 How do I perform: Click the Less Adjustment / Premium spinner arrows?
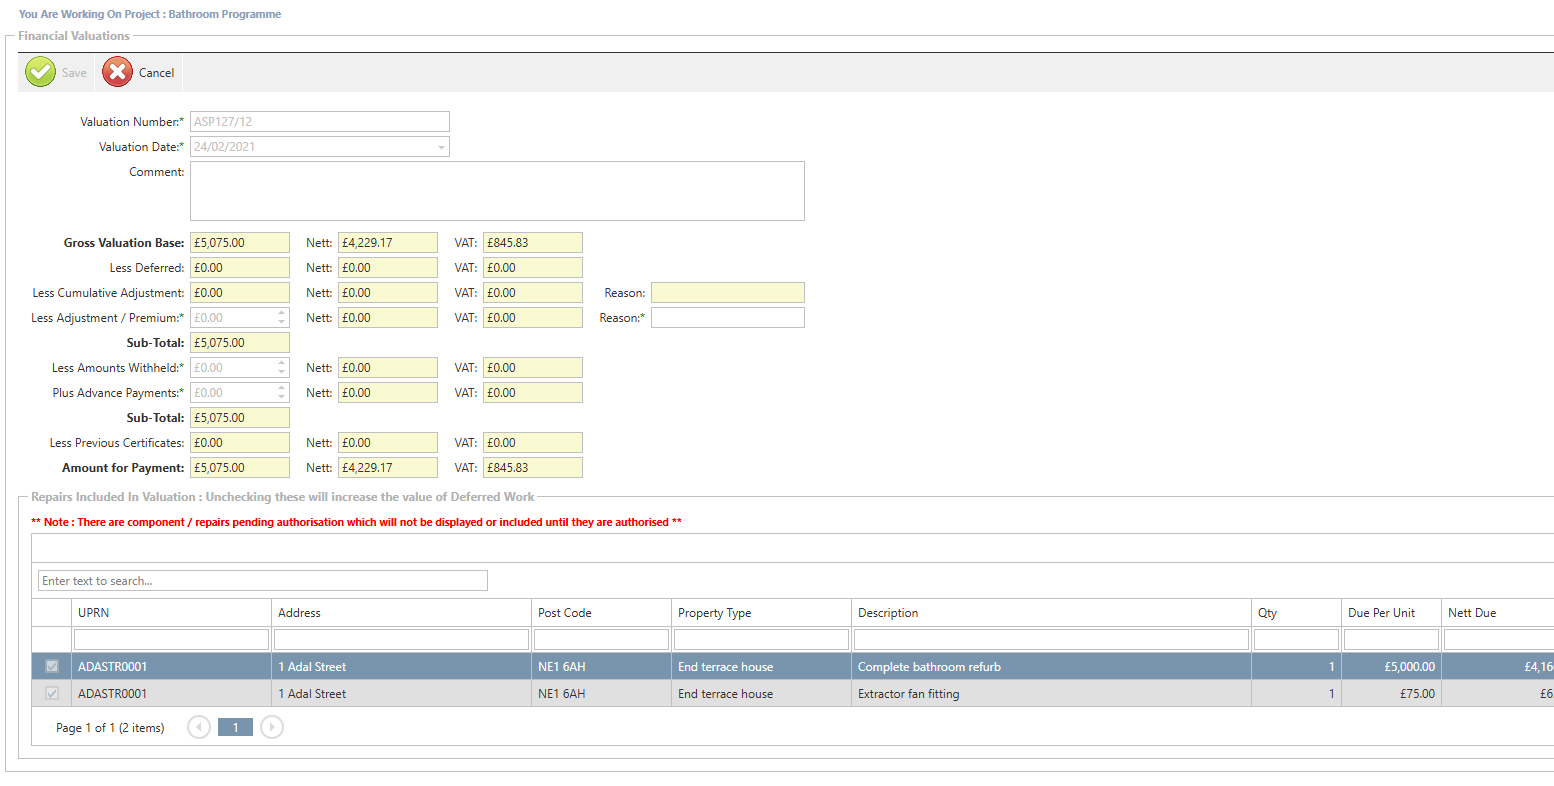[282, 317]
